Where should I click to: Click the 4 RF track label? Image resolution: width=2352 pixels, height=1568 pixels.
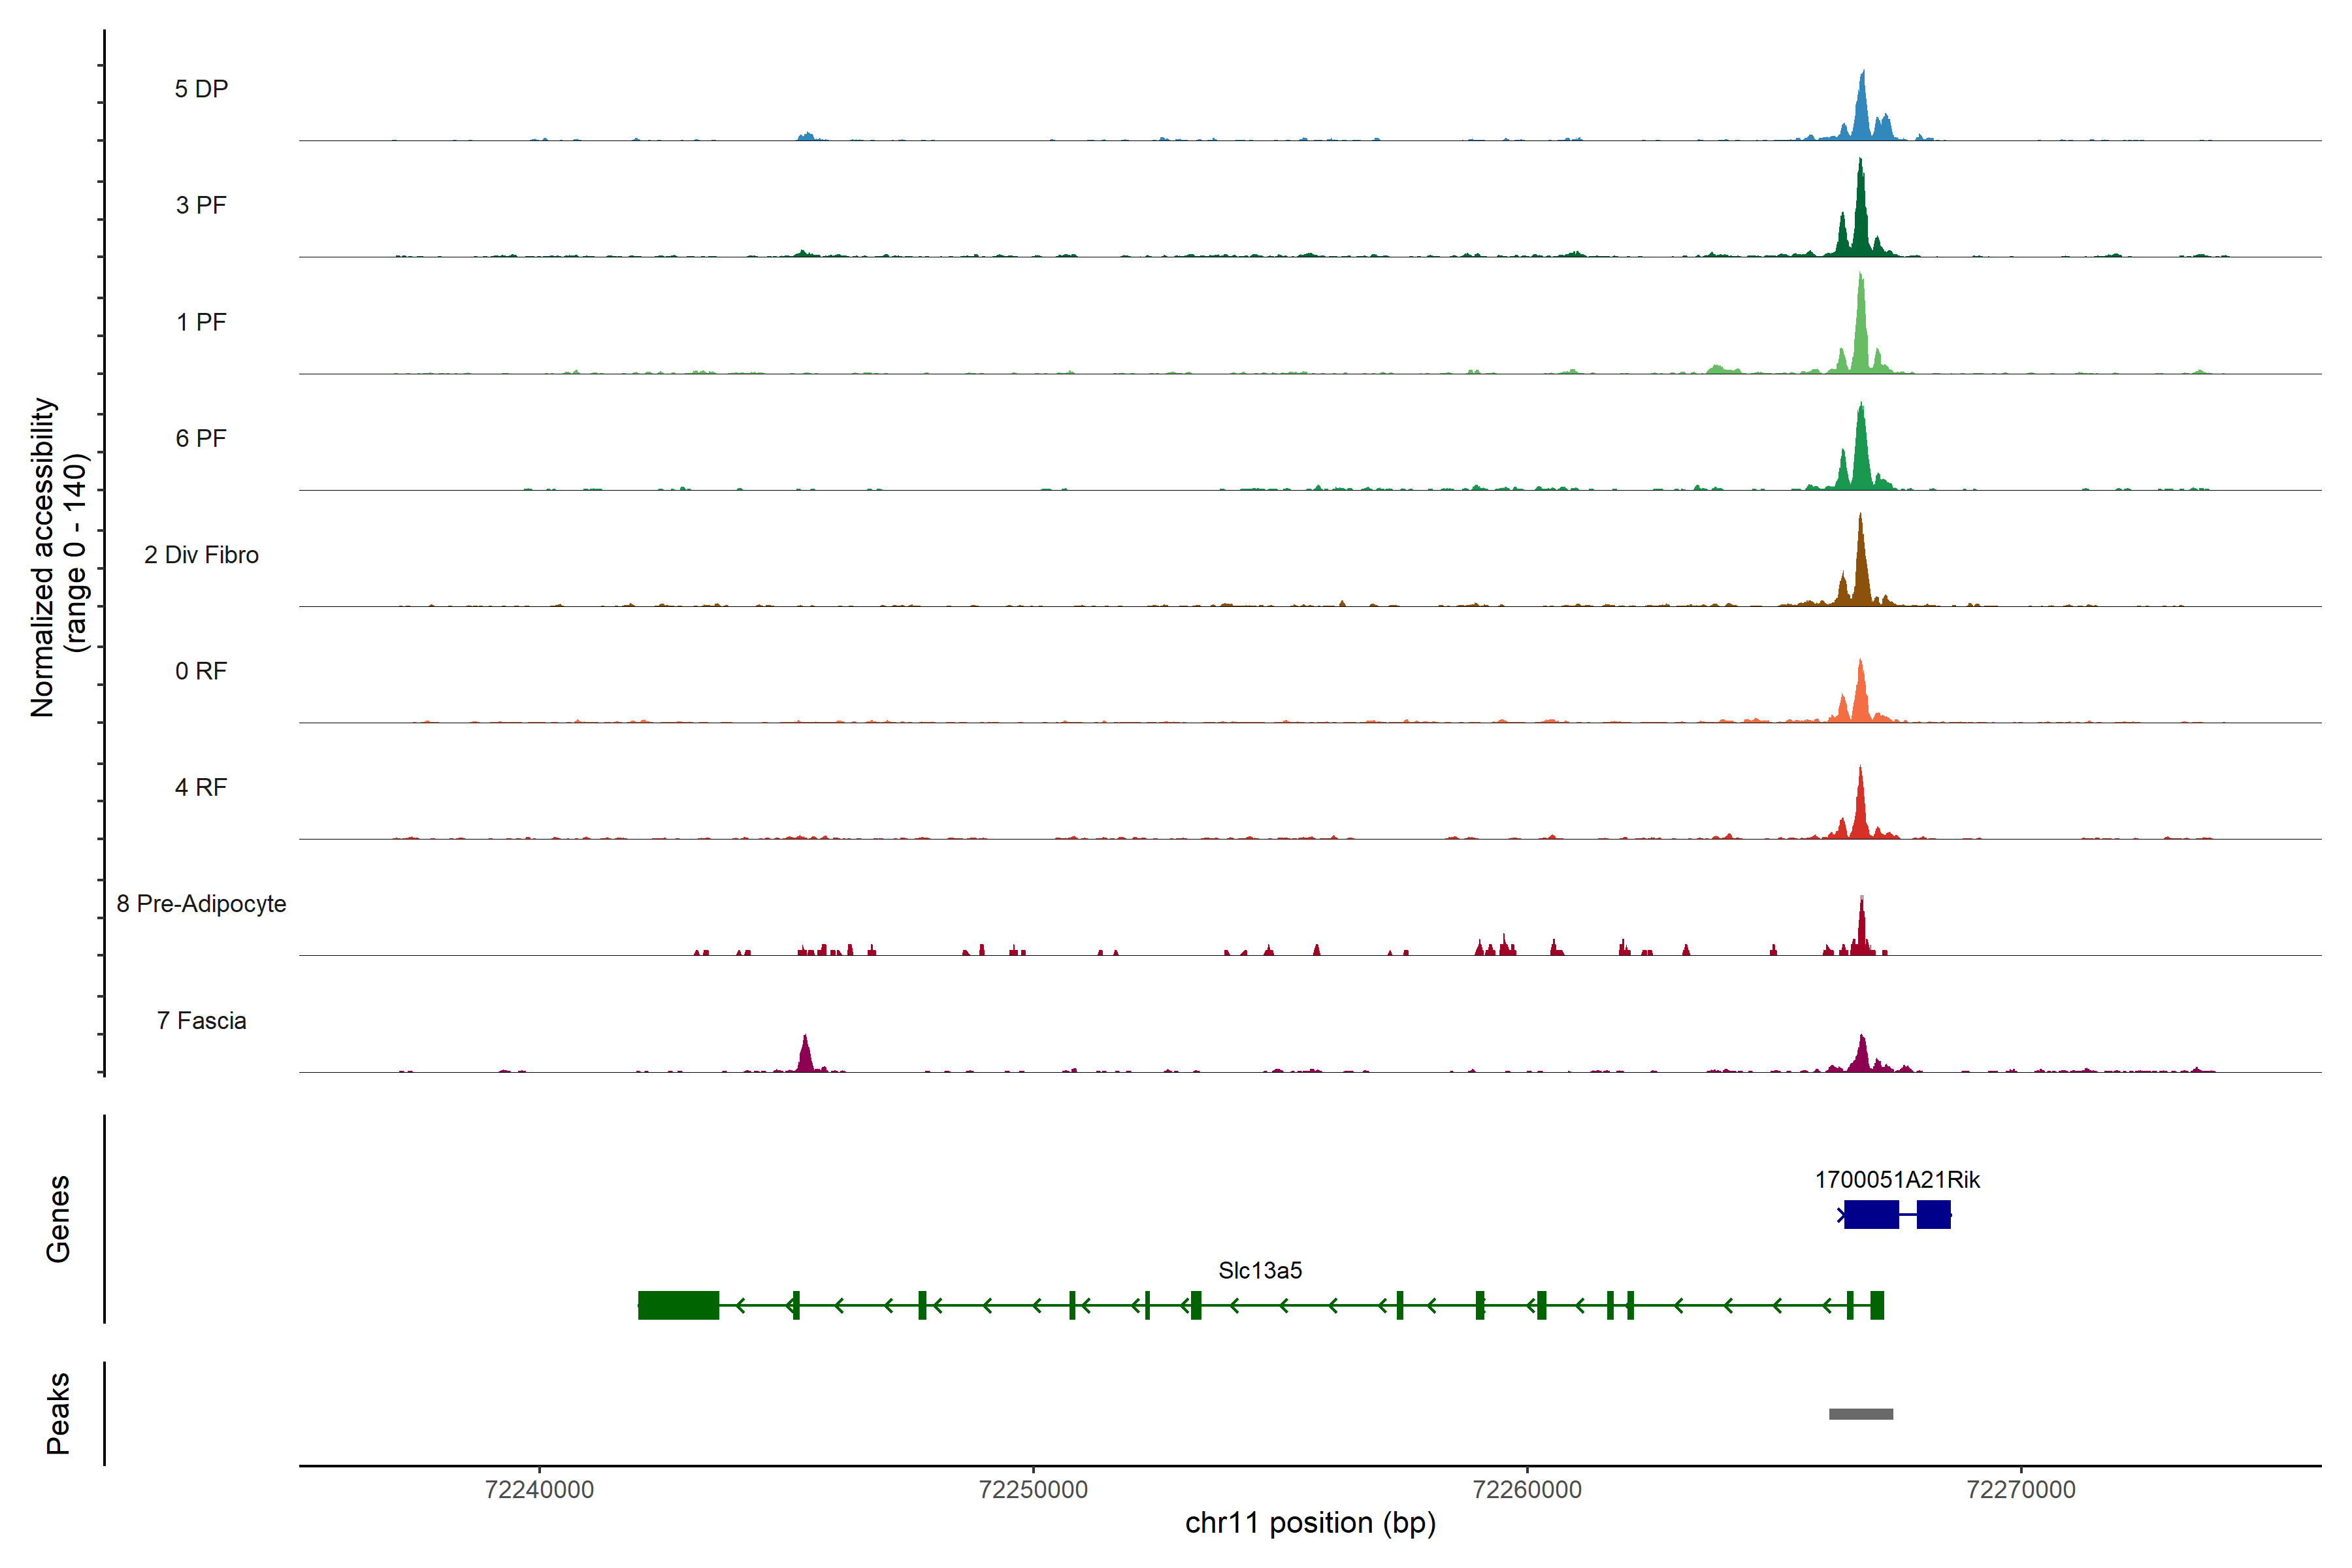[201, 787]
